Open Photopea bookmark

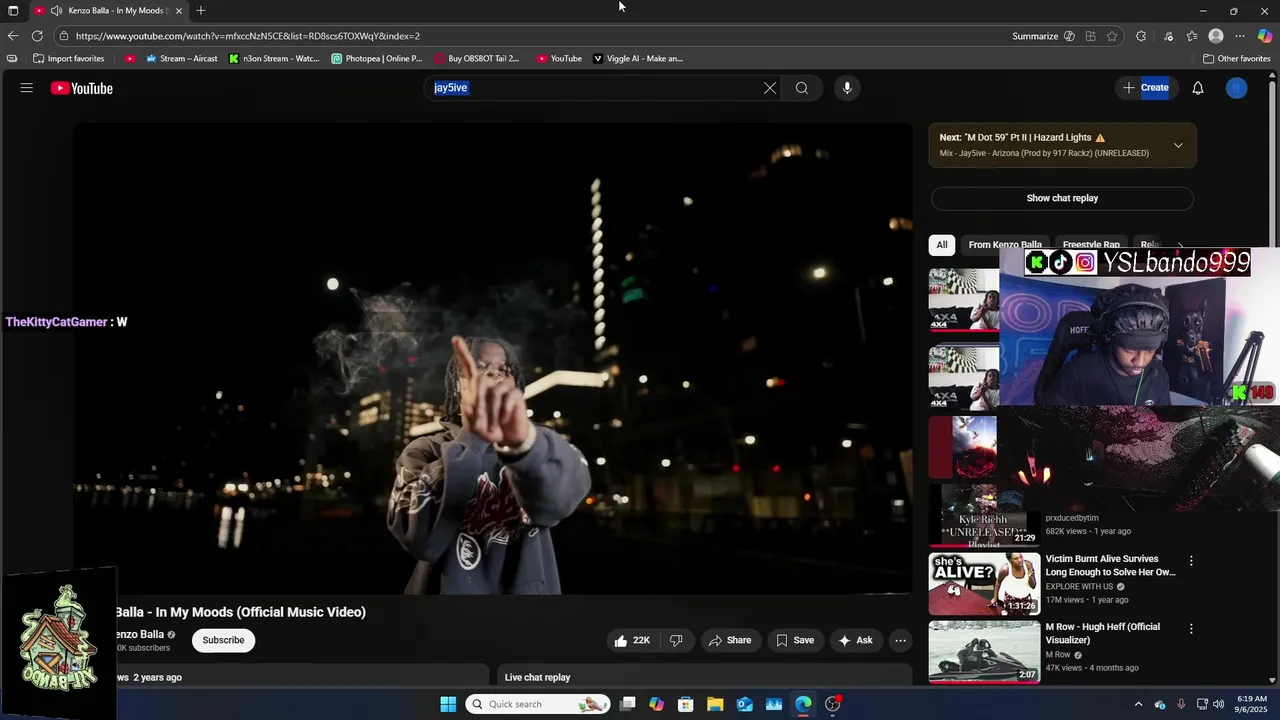(377, 58)
